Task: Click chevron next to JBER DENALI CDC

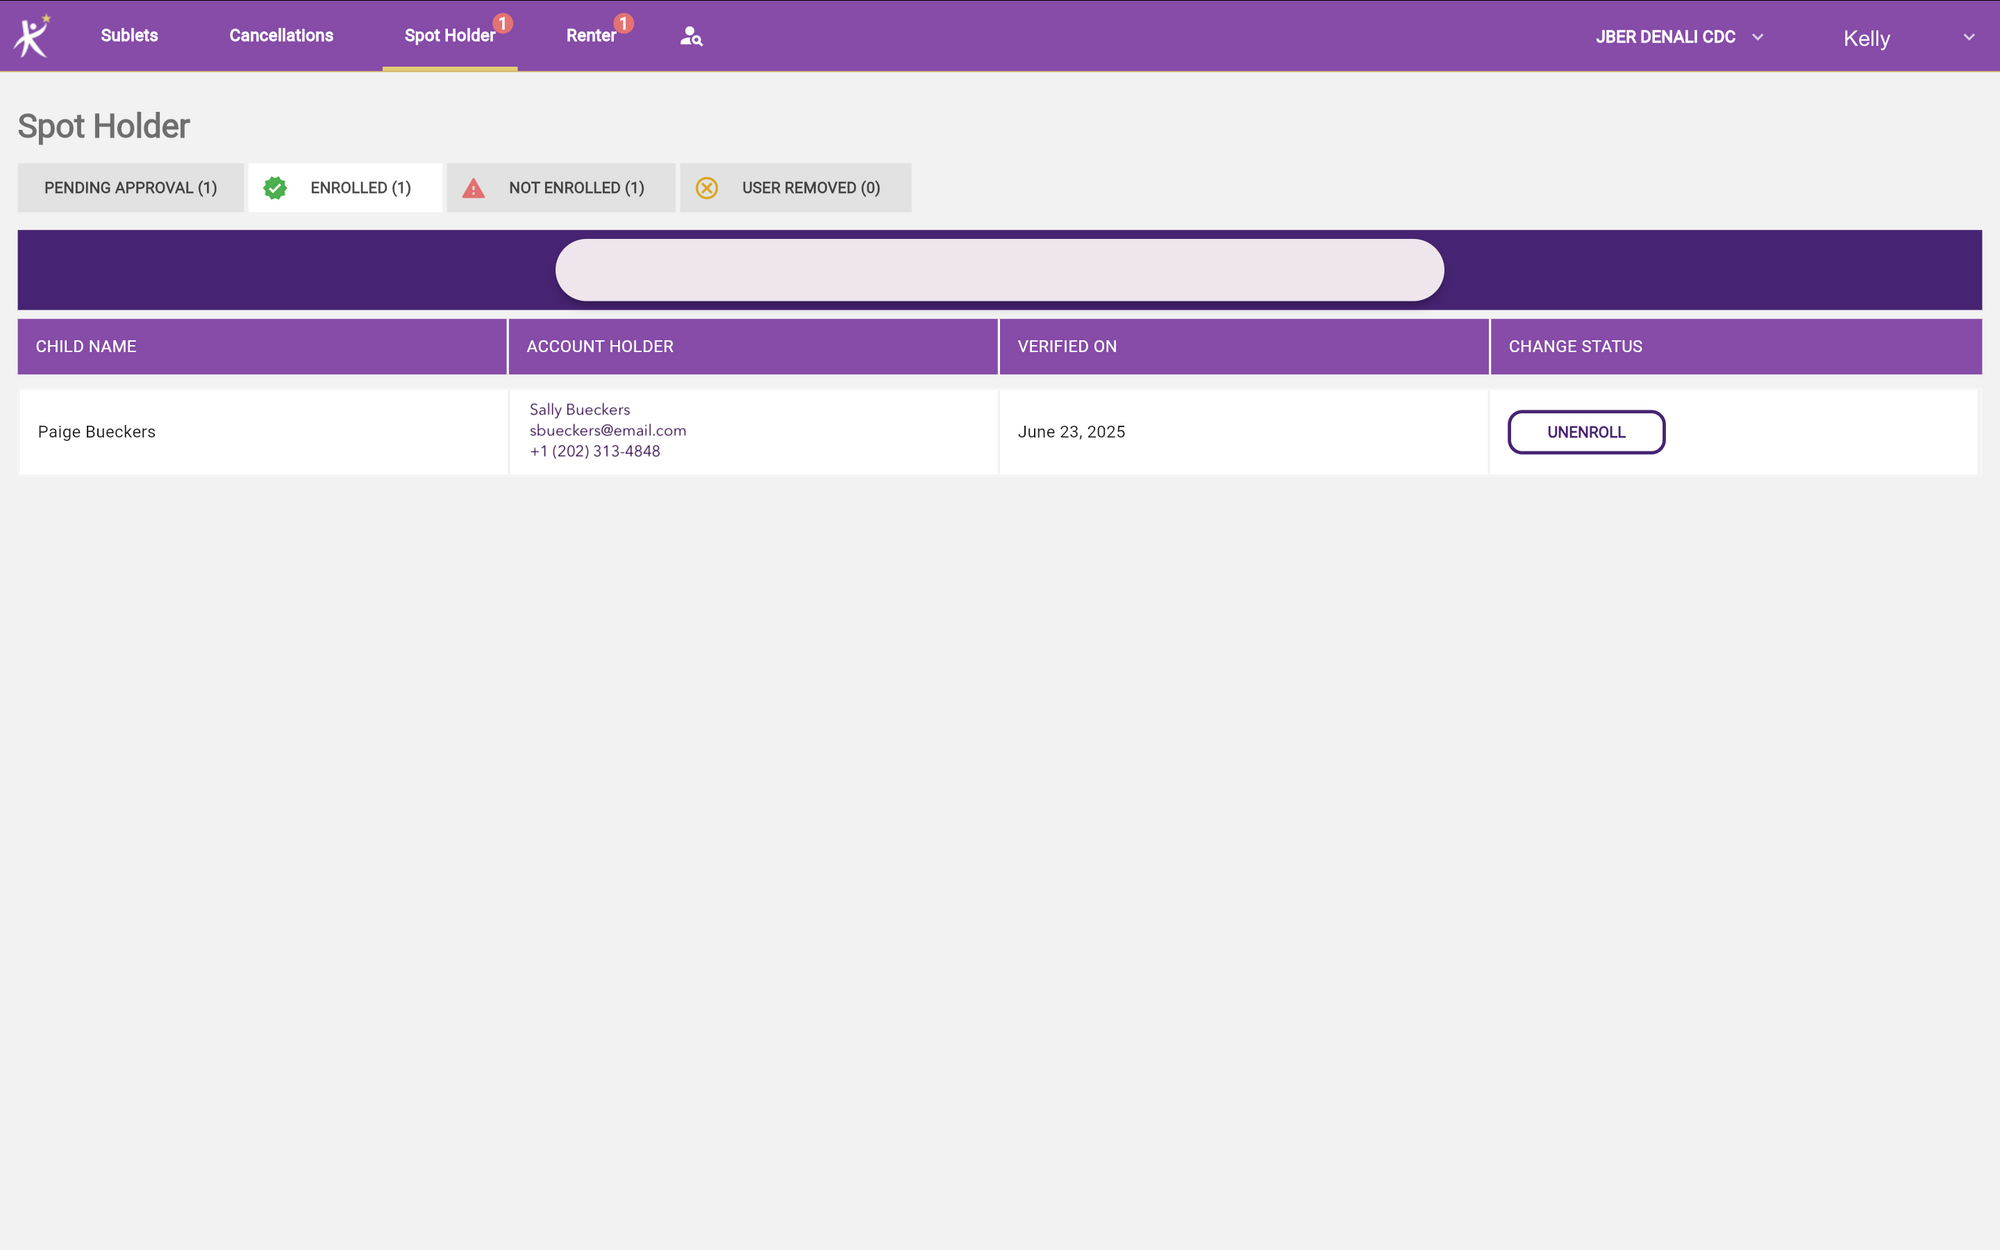Action: [x=1758, y=37]
